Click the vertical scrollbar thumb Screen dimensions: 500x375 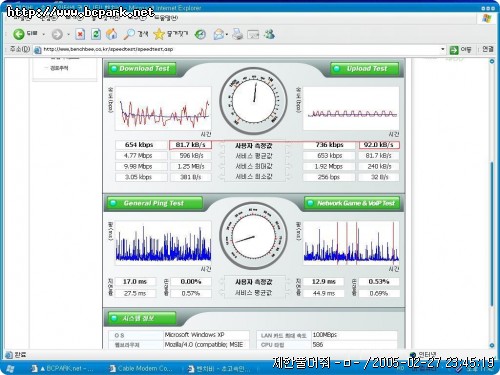pos(492,233)
